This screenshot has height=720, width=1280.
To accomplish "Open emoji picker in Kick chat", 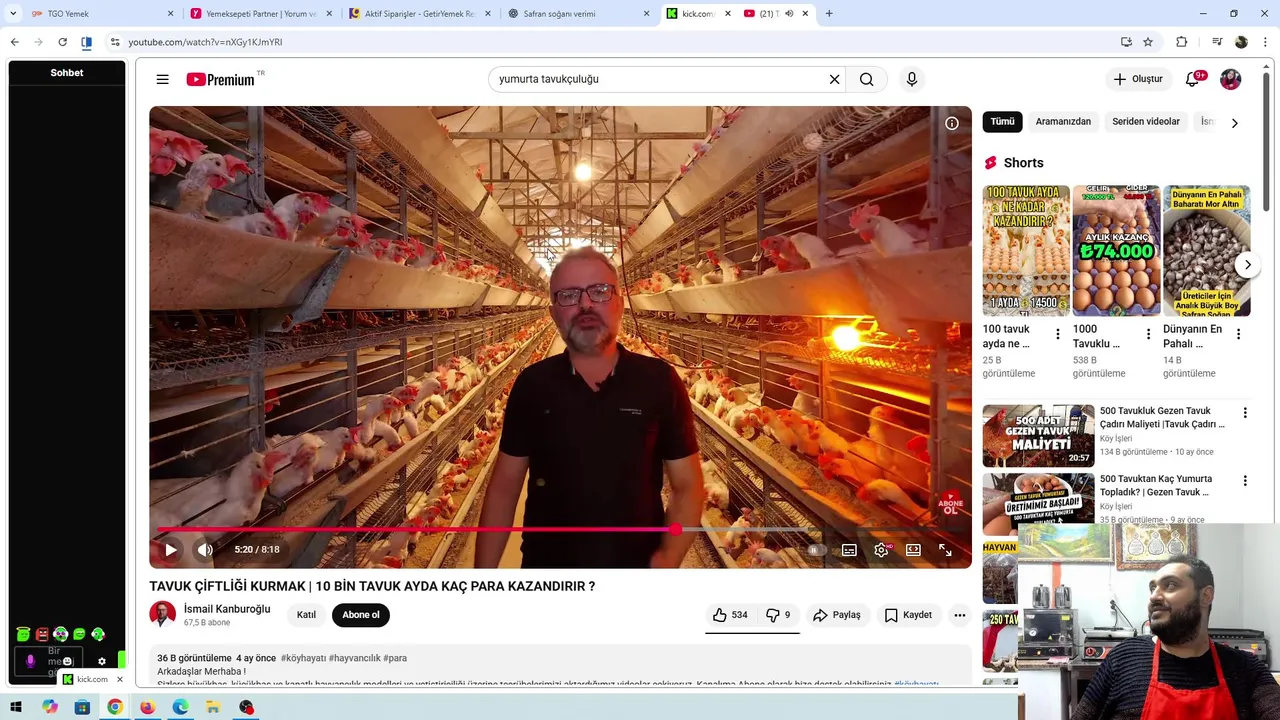I will point(67,661).
